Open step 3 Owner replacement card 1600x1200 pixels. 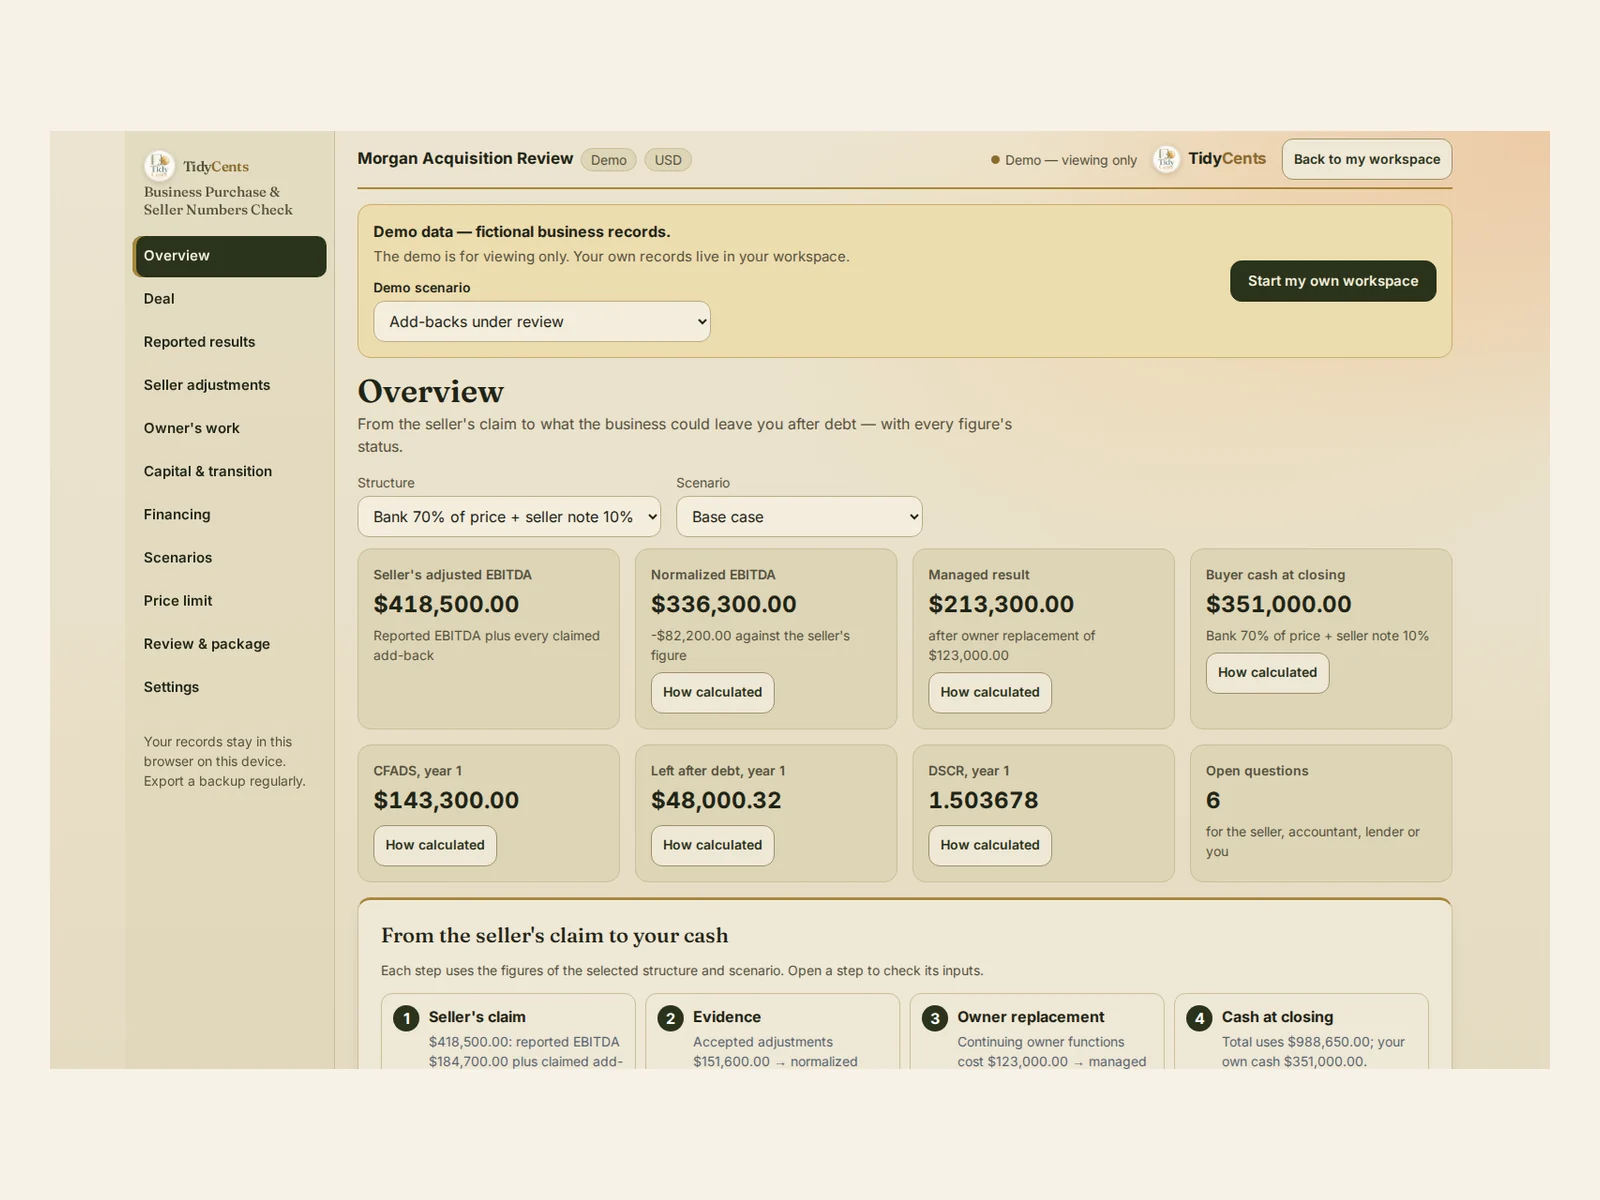tap(1037, 1032)
